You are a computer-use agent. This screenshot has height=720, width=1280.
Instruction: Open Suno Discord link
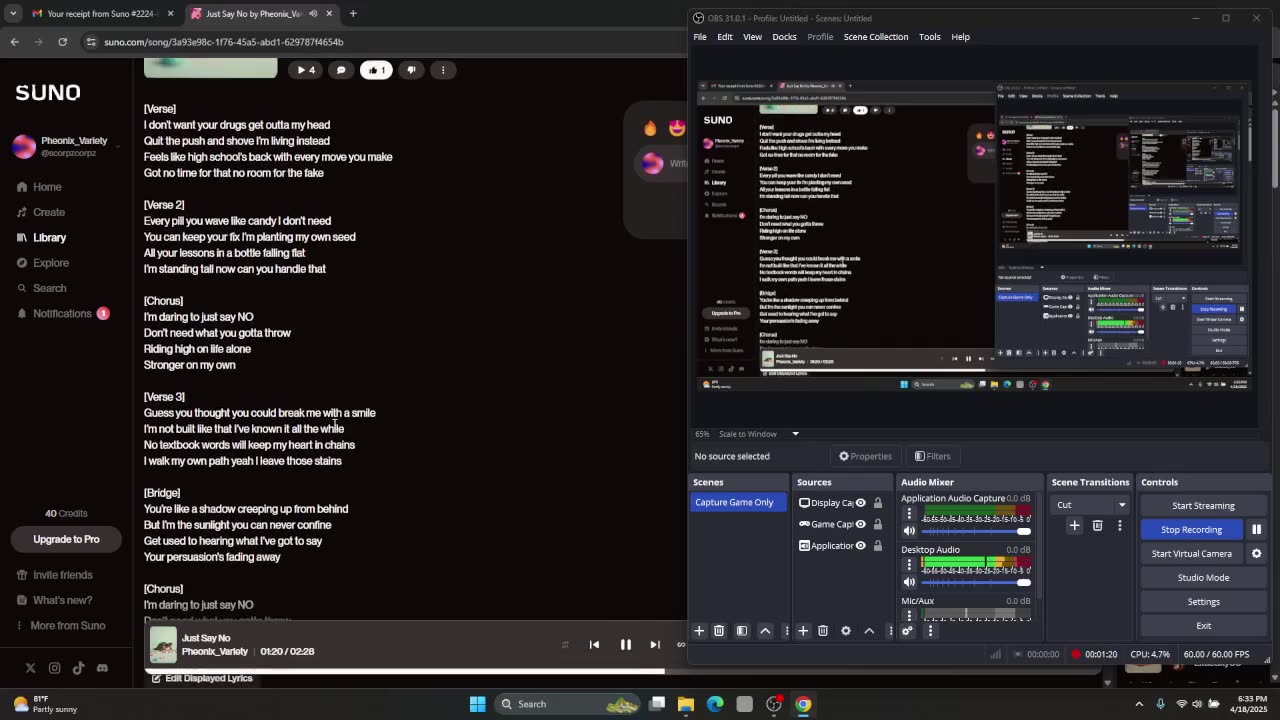(102, 668)
